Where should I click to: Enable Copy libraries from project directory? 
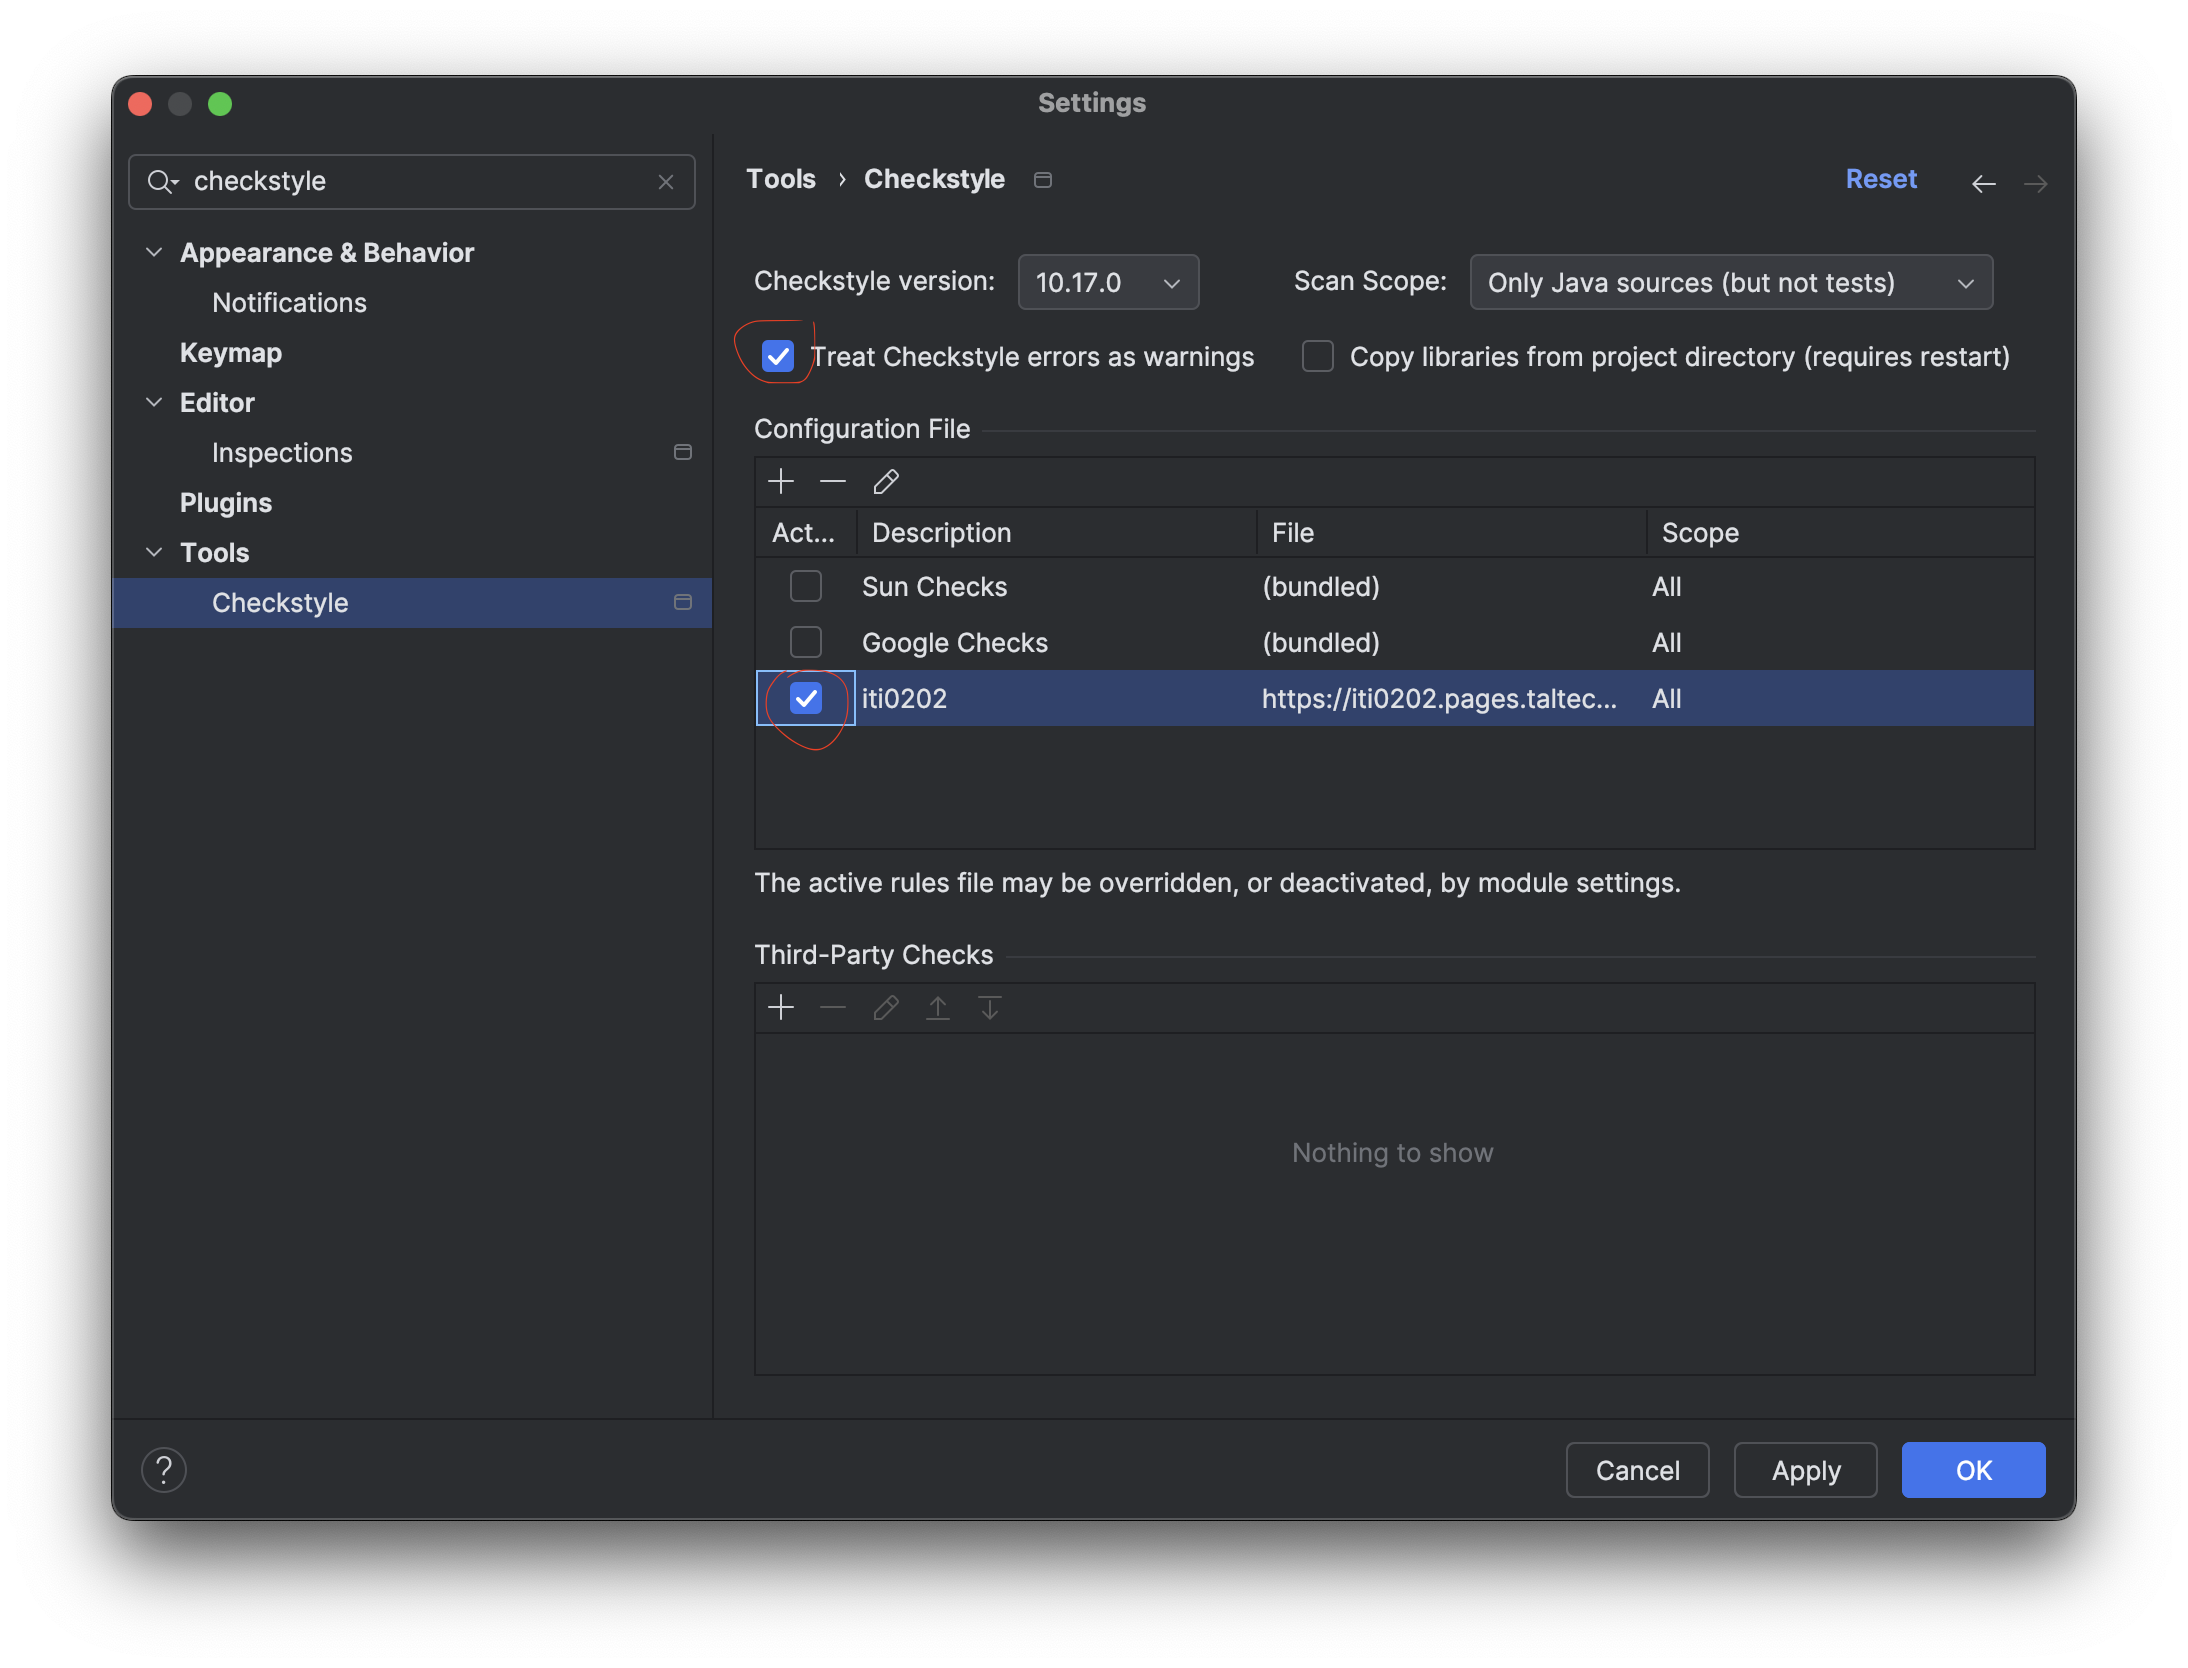pos(1318,357)
